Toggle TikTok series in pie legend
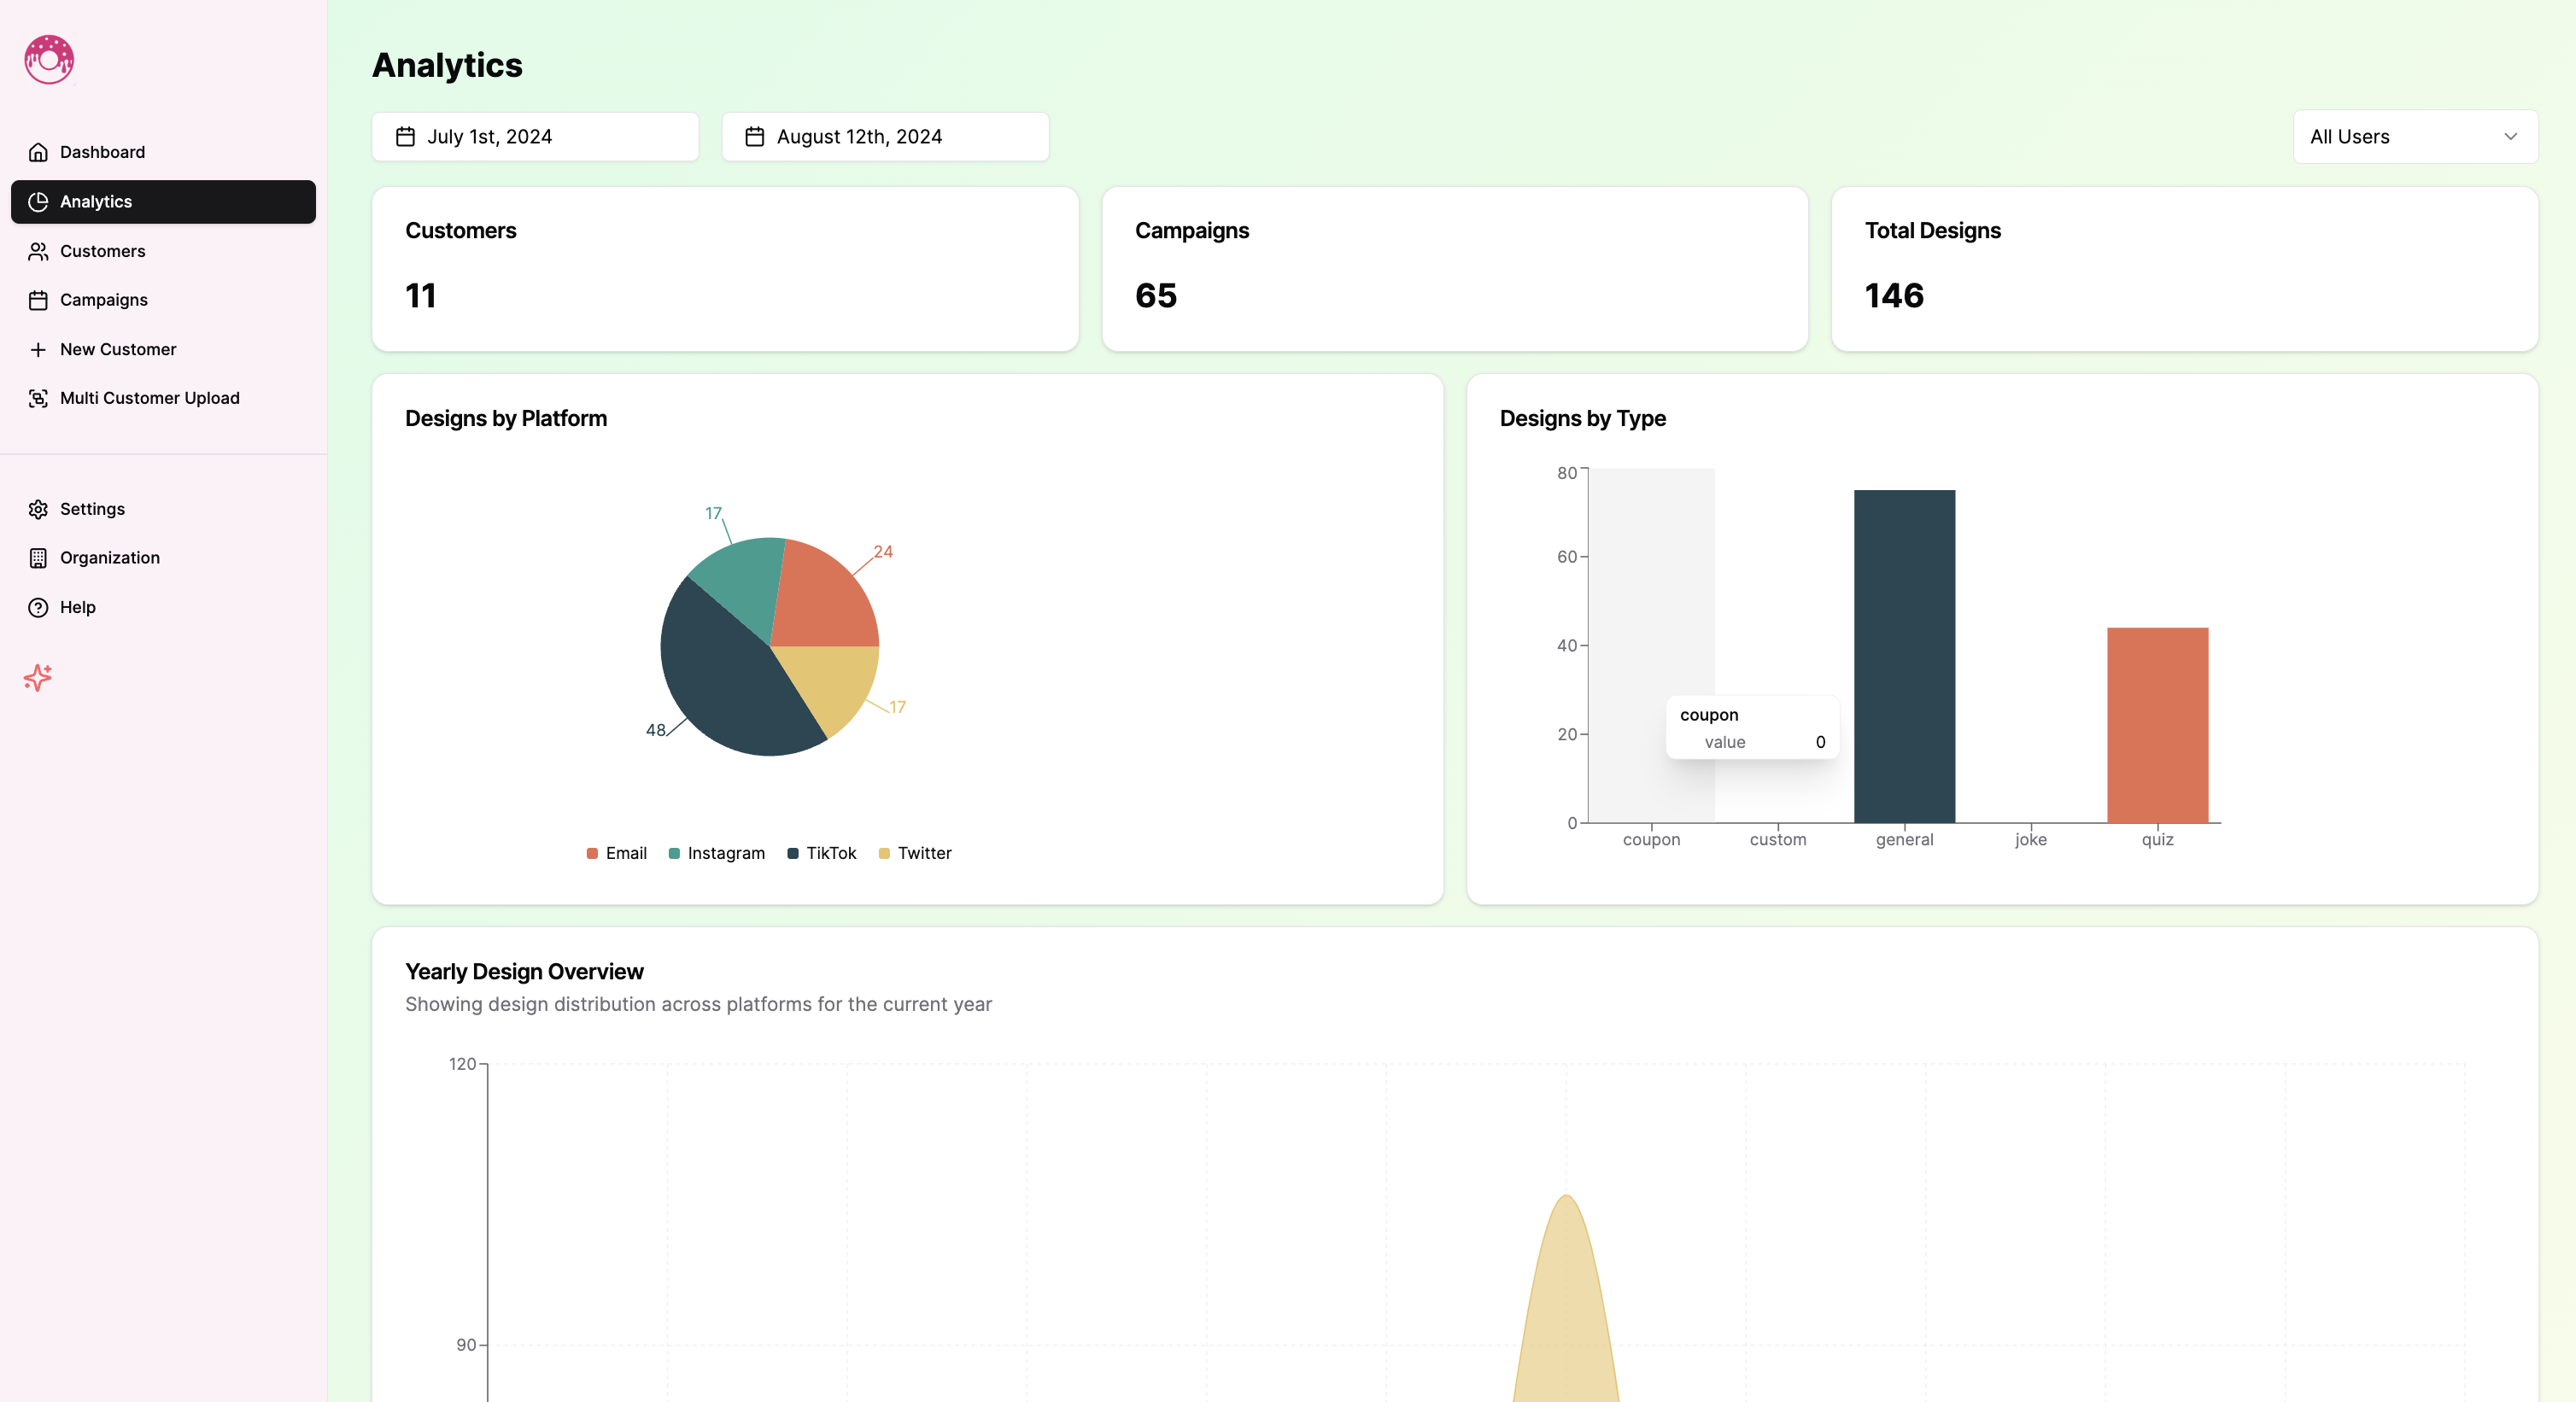 tap(821, 853)
